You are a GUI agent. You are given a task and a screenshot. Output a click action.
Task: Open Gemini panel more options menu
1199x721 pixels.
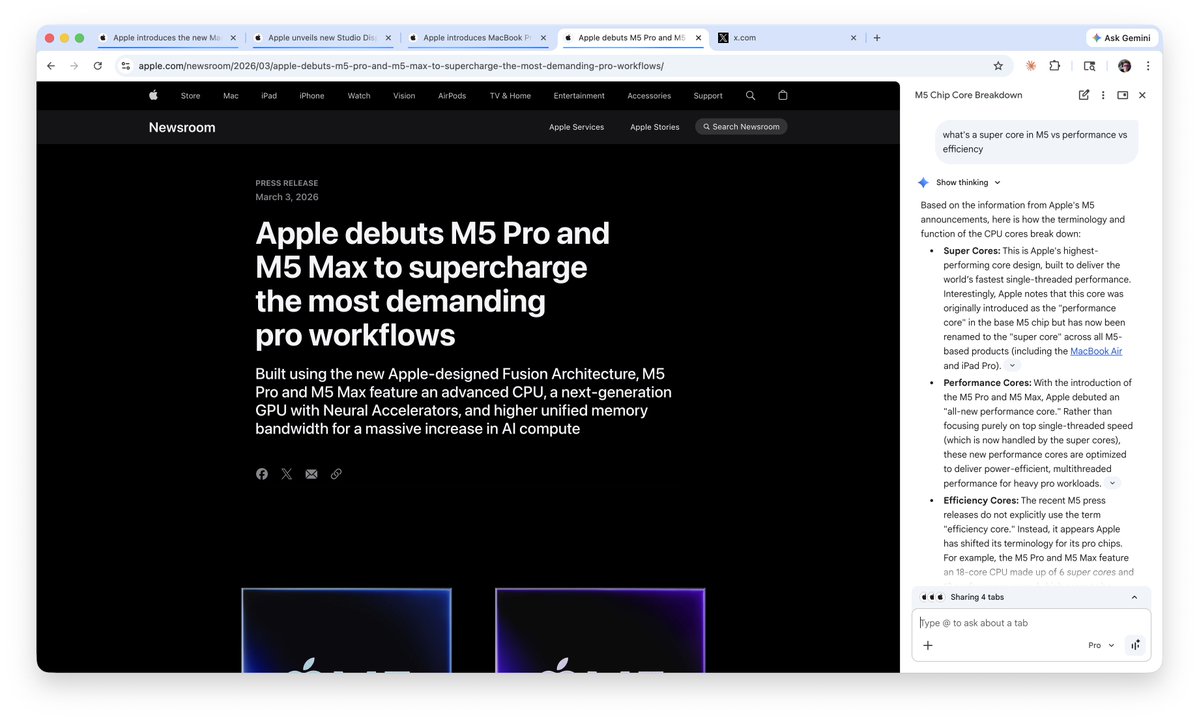coord(1103,95)
